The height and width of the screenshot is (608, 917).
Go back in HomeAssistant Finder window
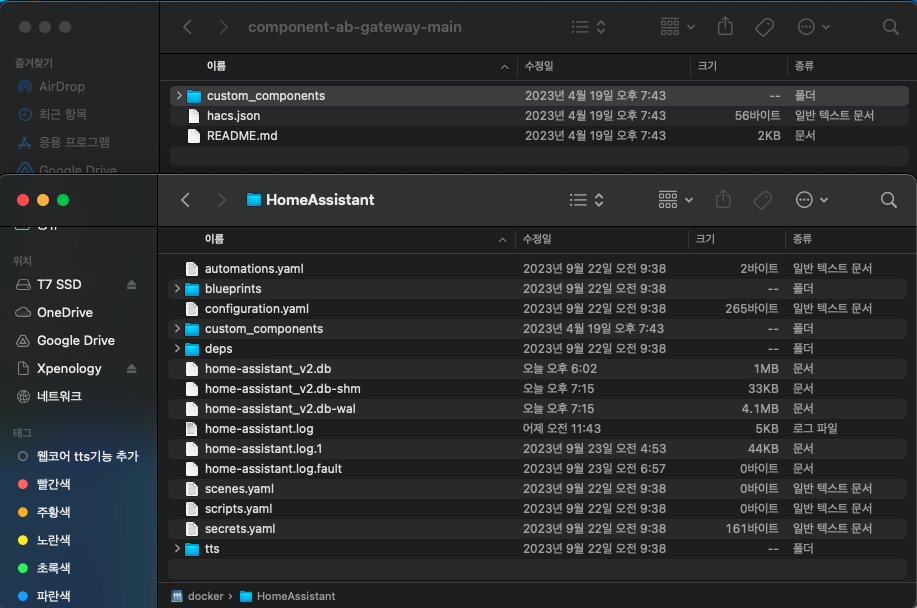tap(185, 200)
